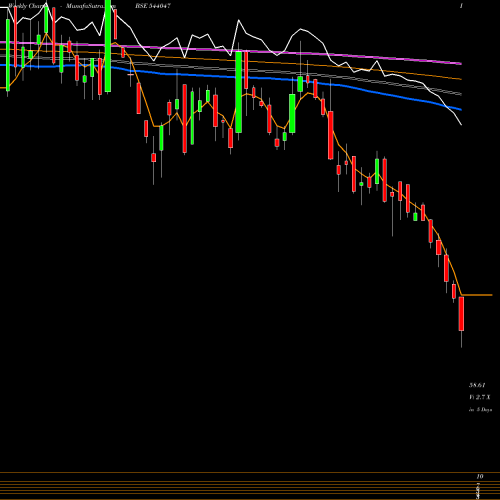500x500 pixels.
Task: Click the '38.61' price value
Action: pyautogui.click(x=477, y=385)
